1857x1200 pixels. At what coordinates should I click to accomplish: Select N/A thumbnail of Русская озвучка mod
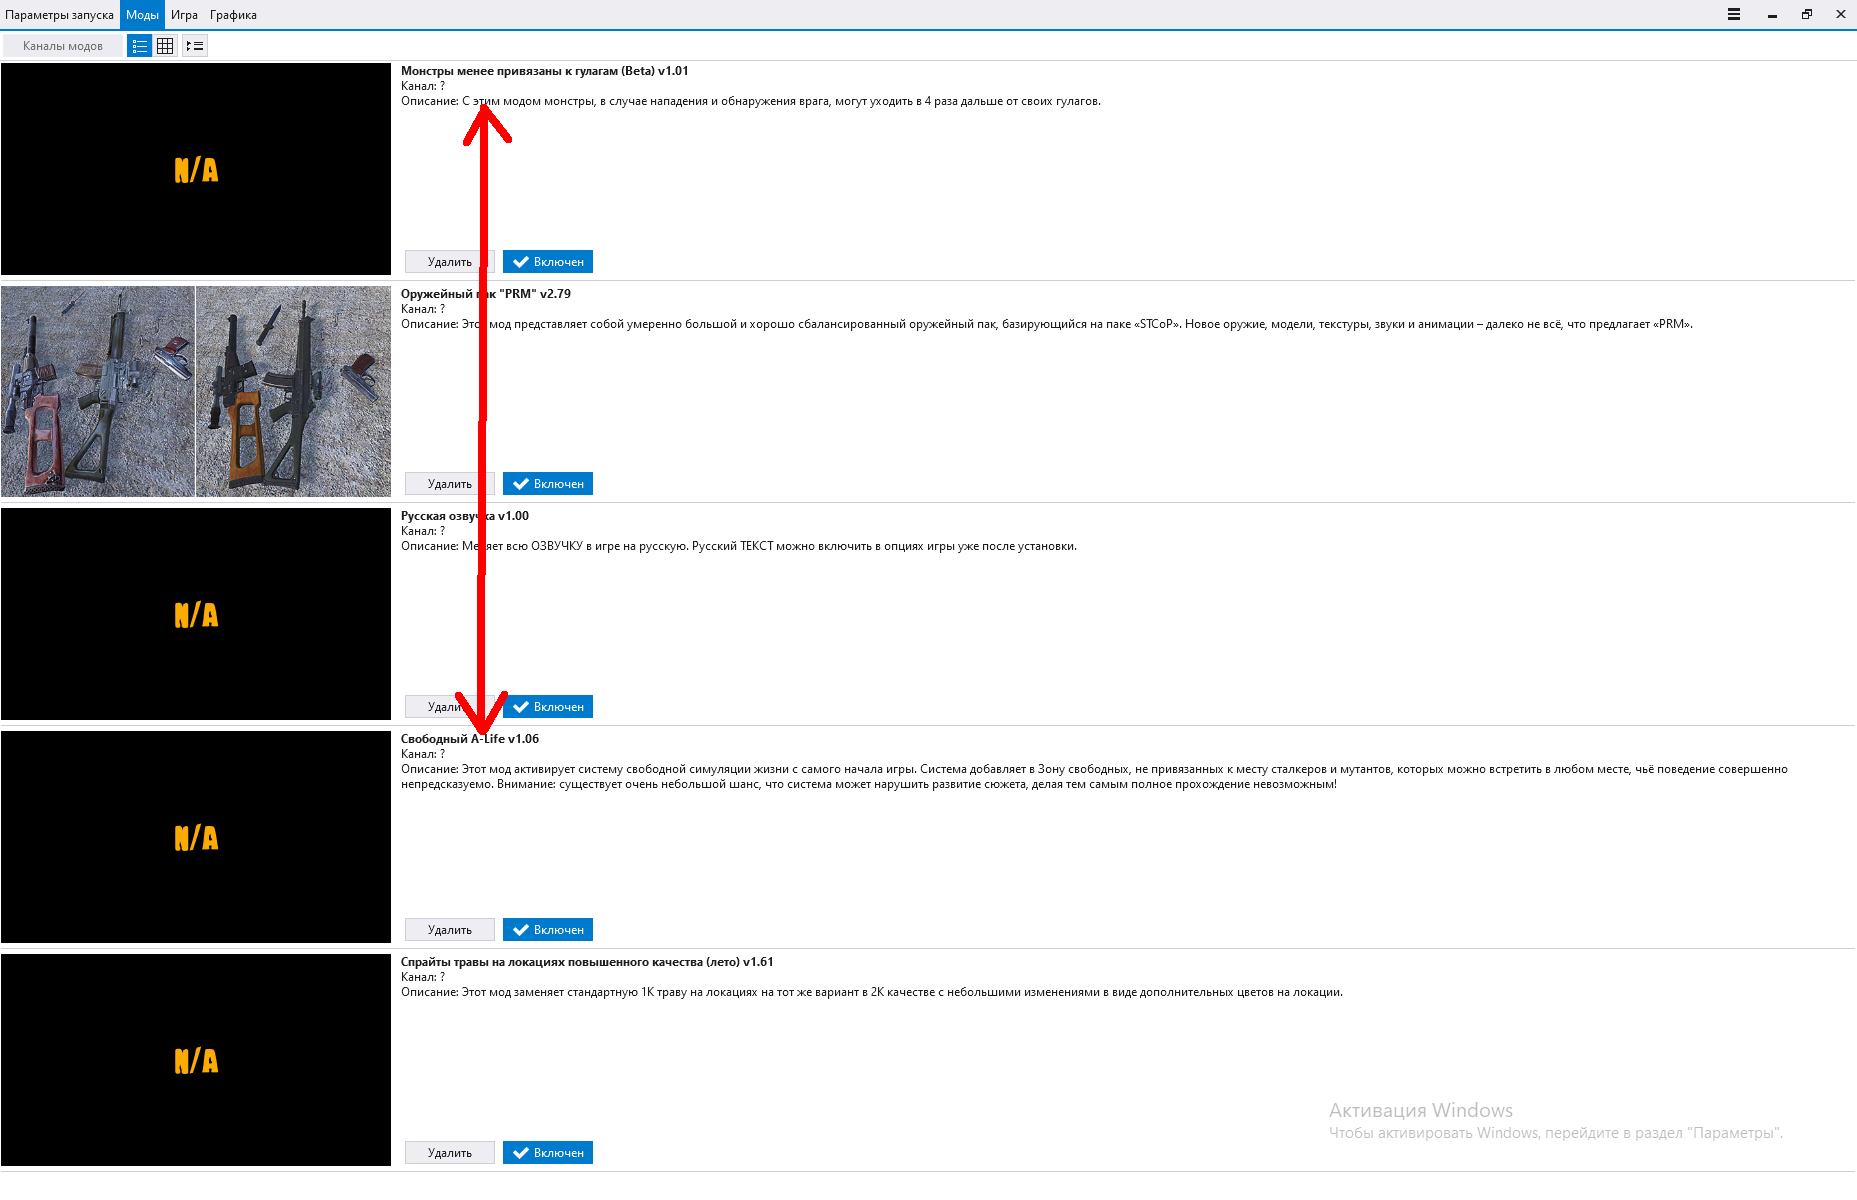tap(196, 614)
